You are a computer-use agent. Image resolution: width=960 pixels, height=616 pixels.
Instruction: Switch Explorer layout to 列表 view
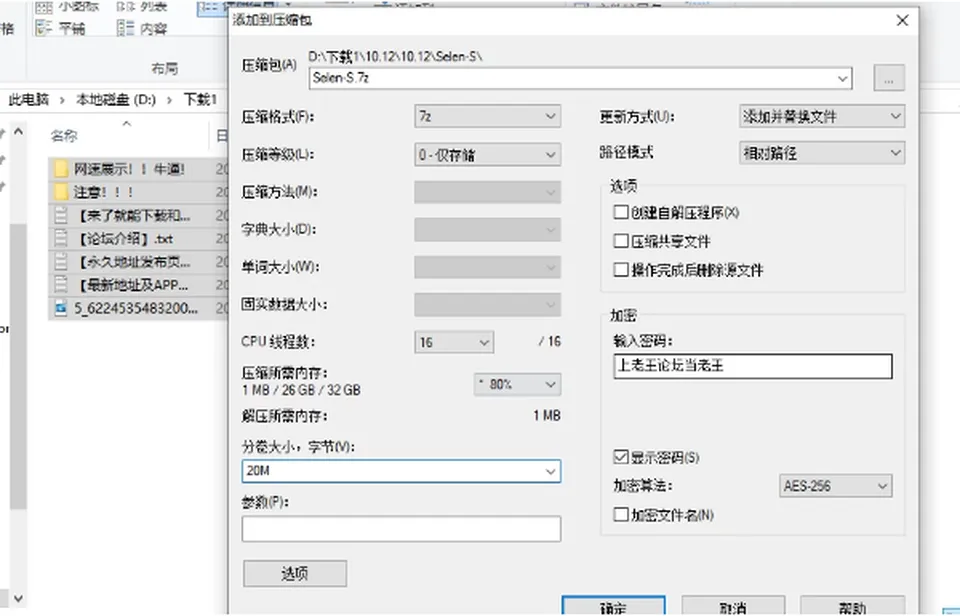click(x=142, y=7)
